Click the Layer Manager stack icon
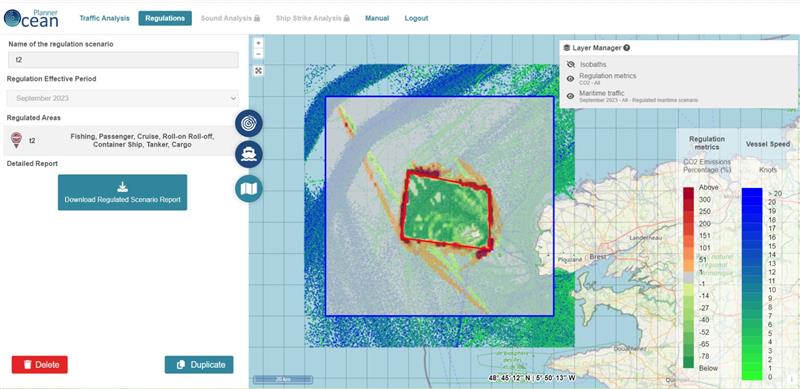This screenshot has height=389, width=800. pos(567,47)
